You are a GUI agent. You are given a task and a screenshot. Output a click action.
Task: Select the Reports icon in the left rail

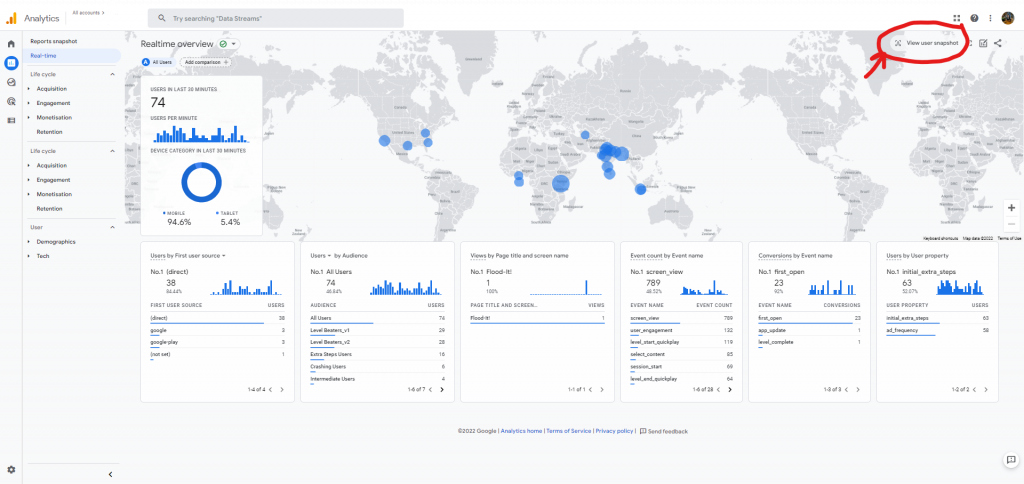click(11, 63)
